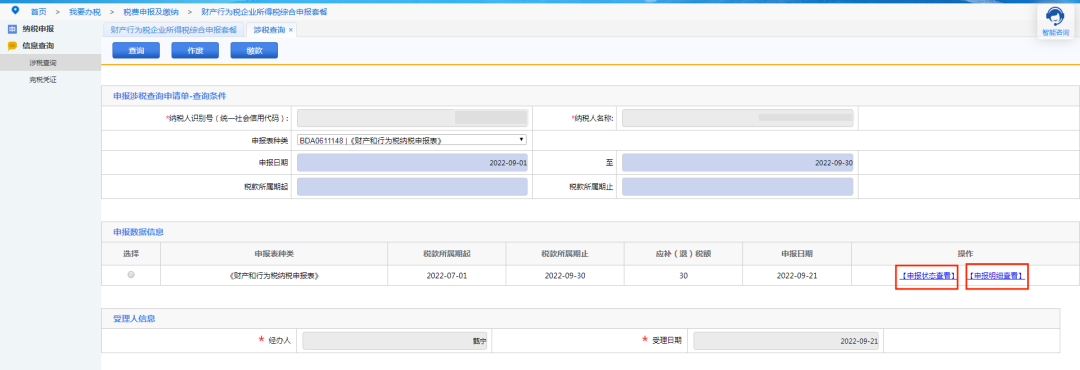Open 涉税查询 in the sidebar
Viewport: 1080px width, 370px height.
(43, 63)
